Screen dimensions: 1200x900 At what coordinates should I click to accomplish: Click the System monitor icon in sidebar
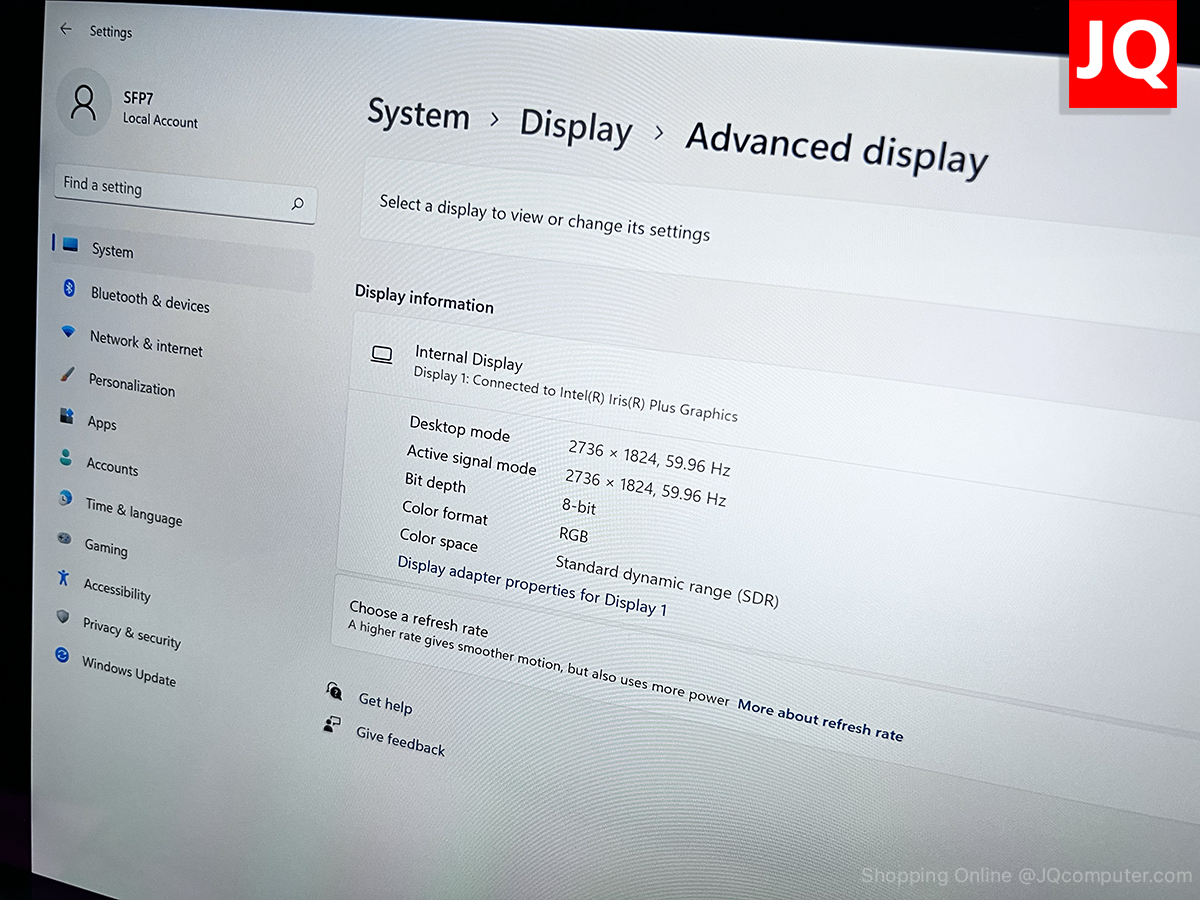pyautogui.click(x=70, y=244)
